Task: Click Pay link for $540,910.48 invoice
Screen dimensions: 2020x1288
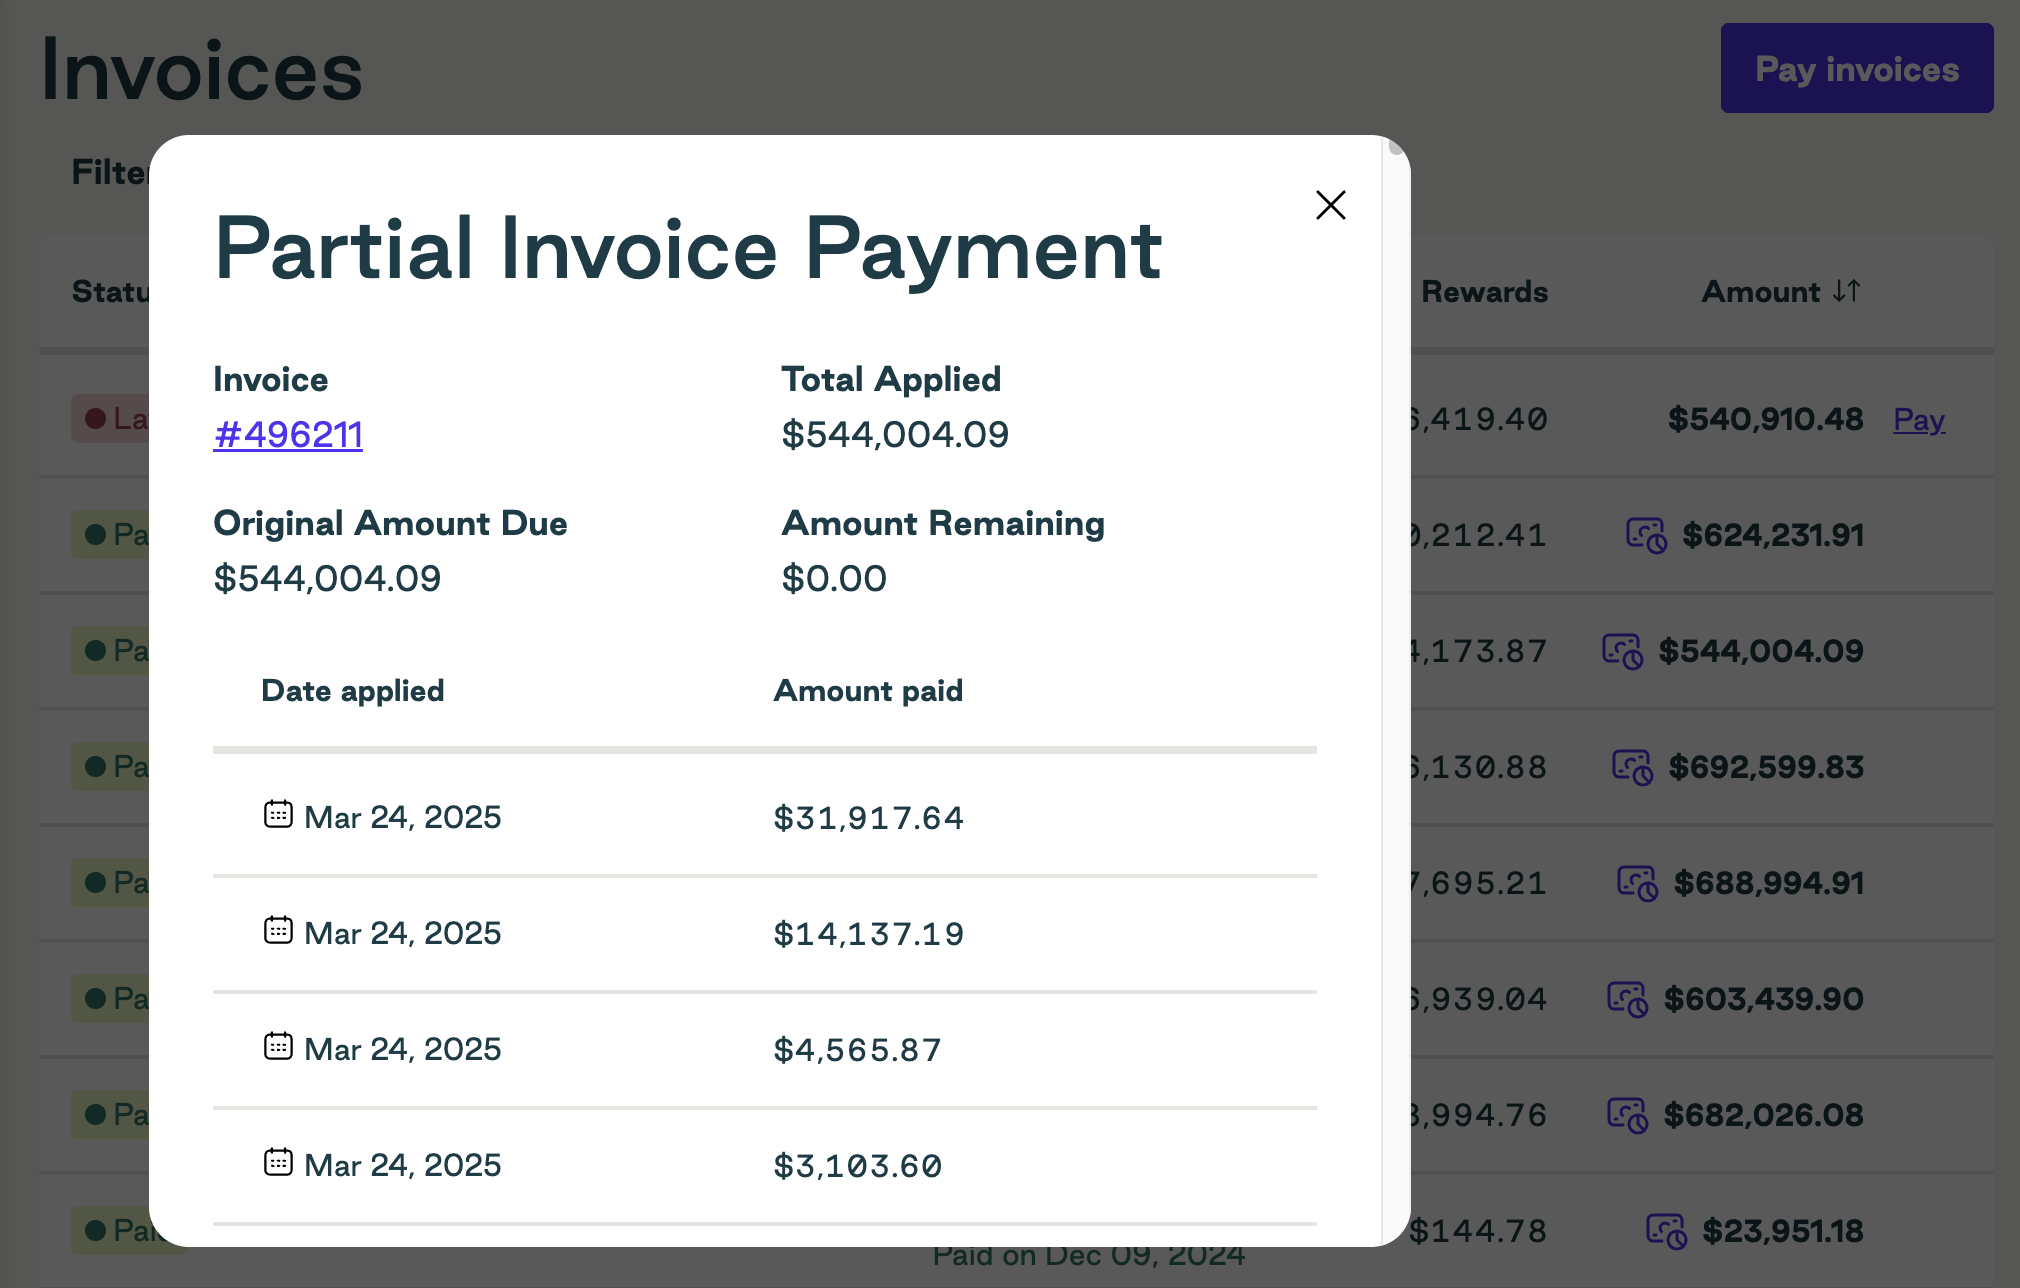Action: (1919, 419)
